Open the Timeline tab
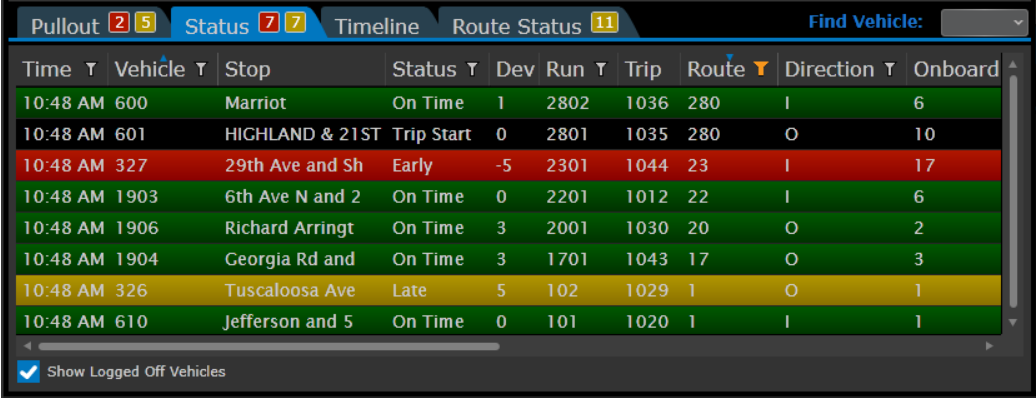The height and width of the screenshot is (398, 1036). [x=377, y=26]
